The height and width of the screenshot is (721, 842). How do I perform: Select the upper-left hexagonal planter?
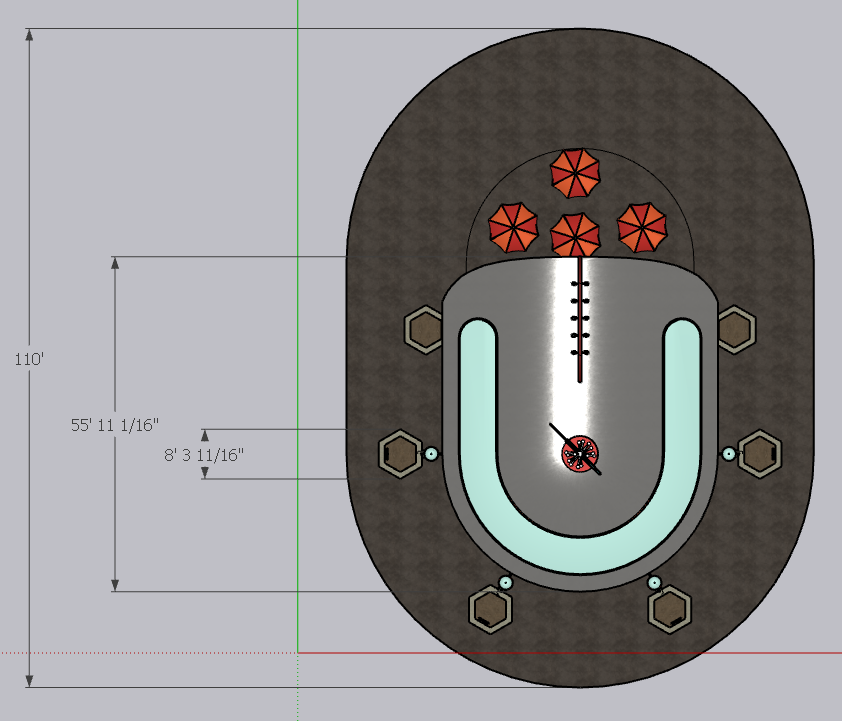point(424,330)
